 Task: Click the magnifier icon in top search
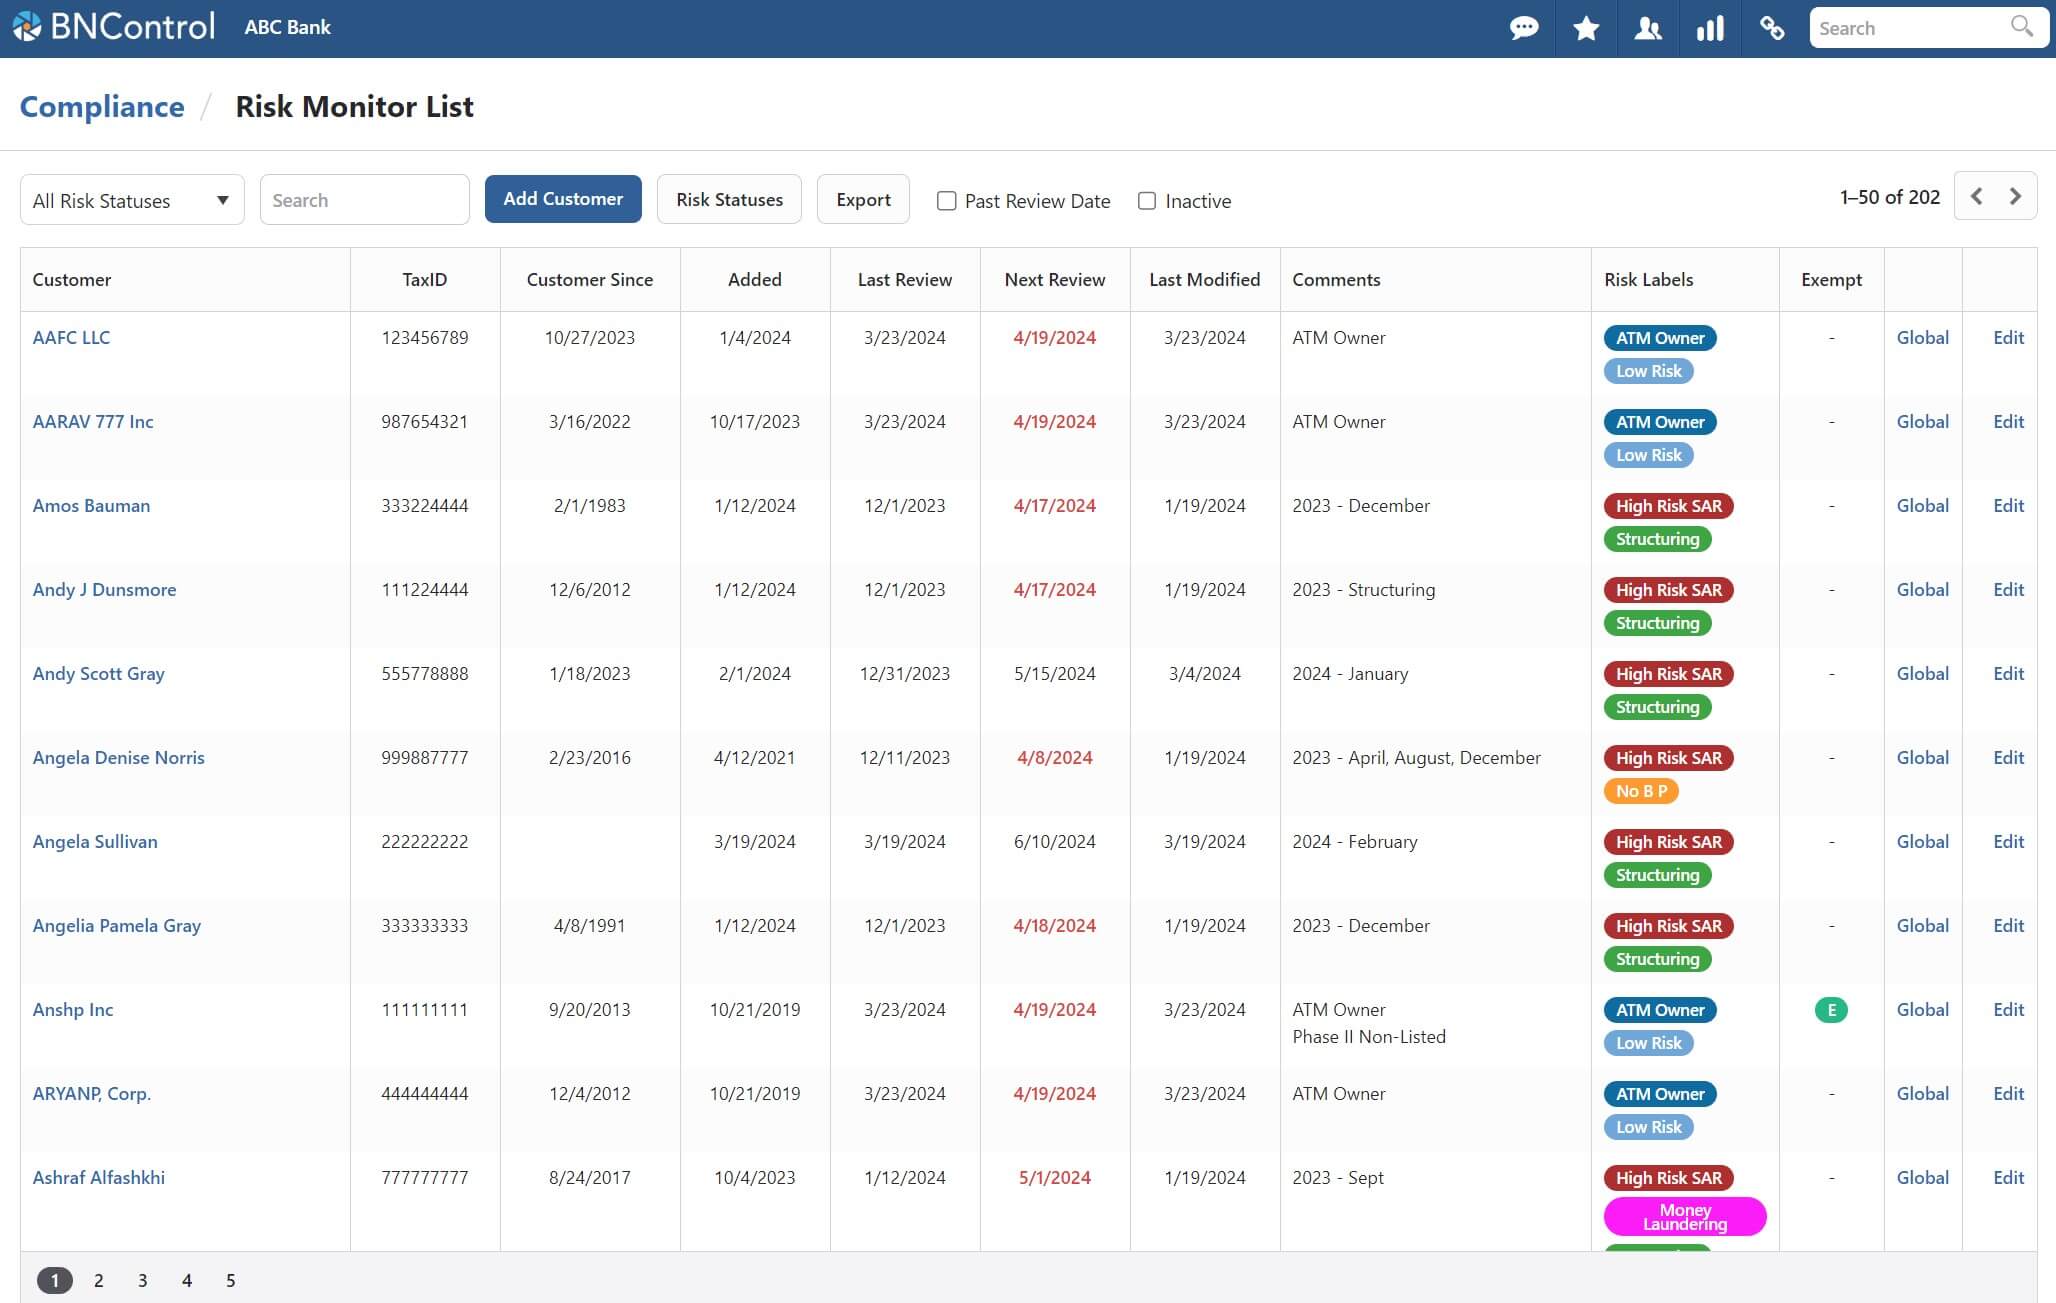click(2021, 27)
